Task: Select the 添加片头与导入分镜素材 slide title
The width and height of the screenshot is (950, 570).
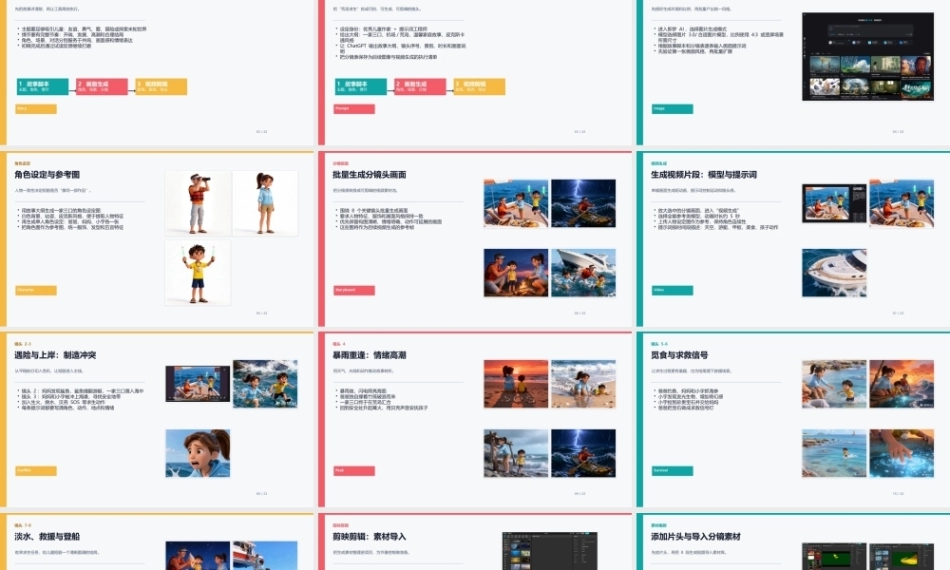Action: (696, 537)
